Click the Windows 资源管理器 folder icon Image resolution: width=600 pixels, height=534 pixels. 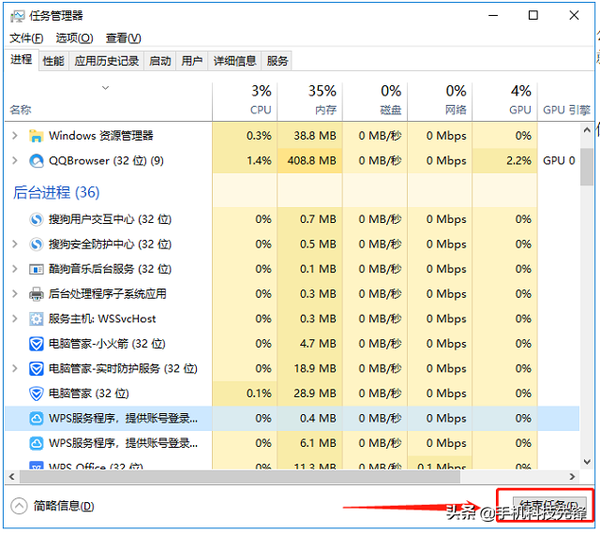[36, 136]
